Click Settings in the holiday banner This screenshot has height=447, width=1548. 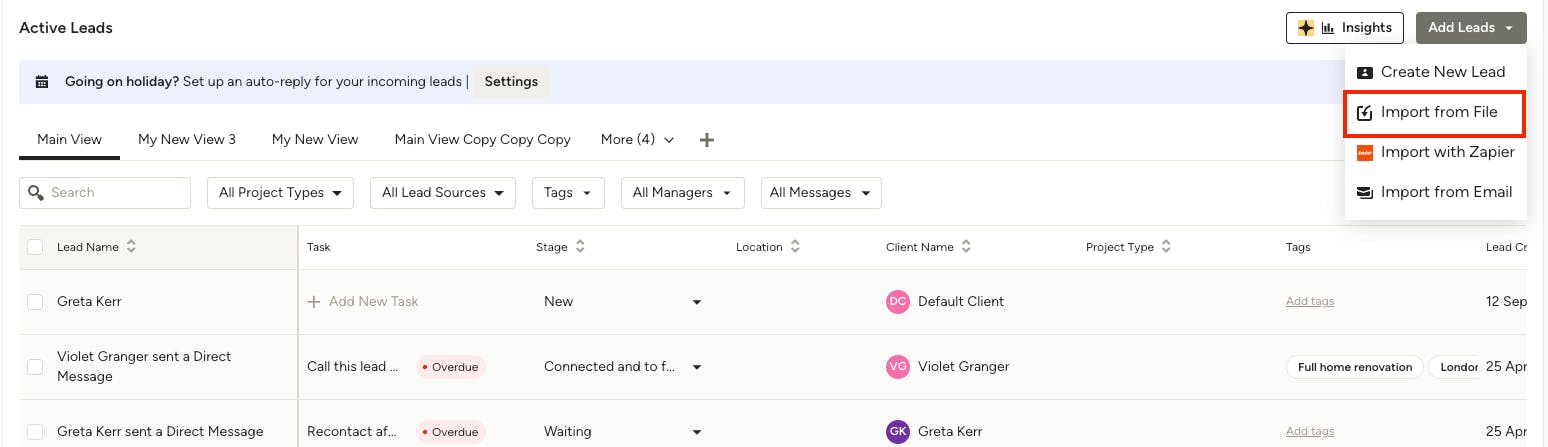(x=511, y=82)
